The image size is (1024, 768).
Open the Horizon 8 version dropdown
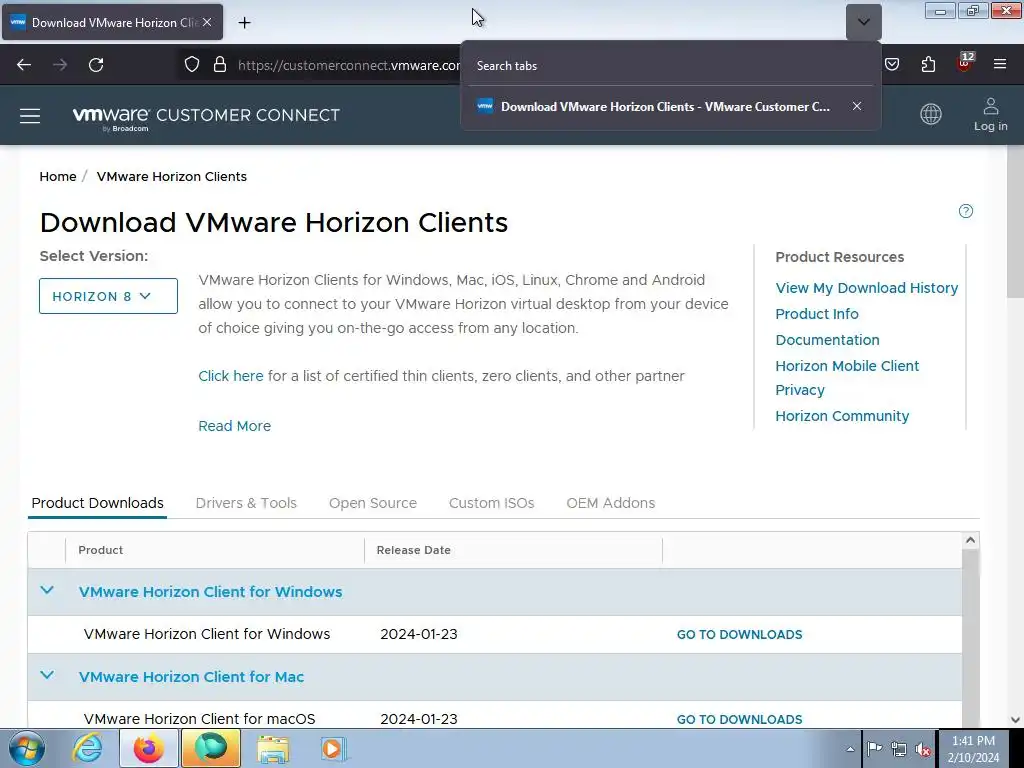click(x=108, y=296)
